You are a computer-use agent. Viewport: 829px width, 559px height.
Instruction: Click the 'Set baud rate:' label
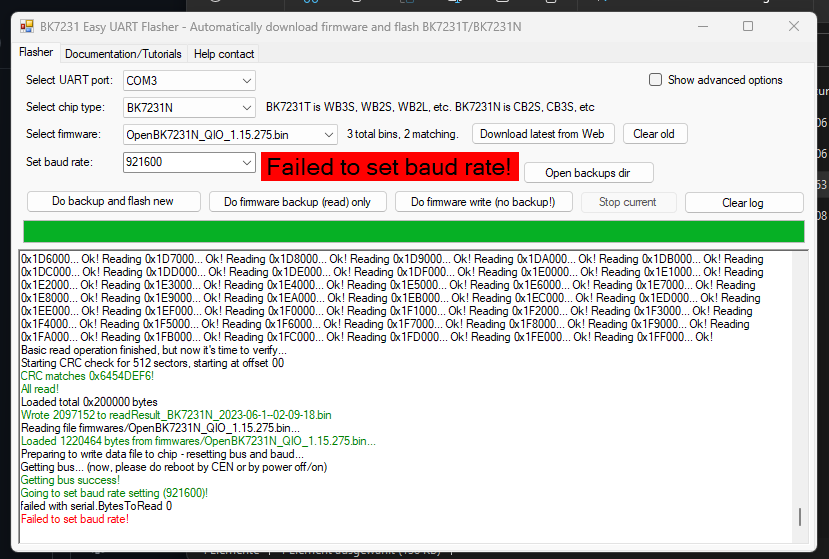59,162
